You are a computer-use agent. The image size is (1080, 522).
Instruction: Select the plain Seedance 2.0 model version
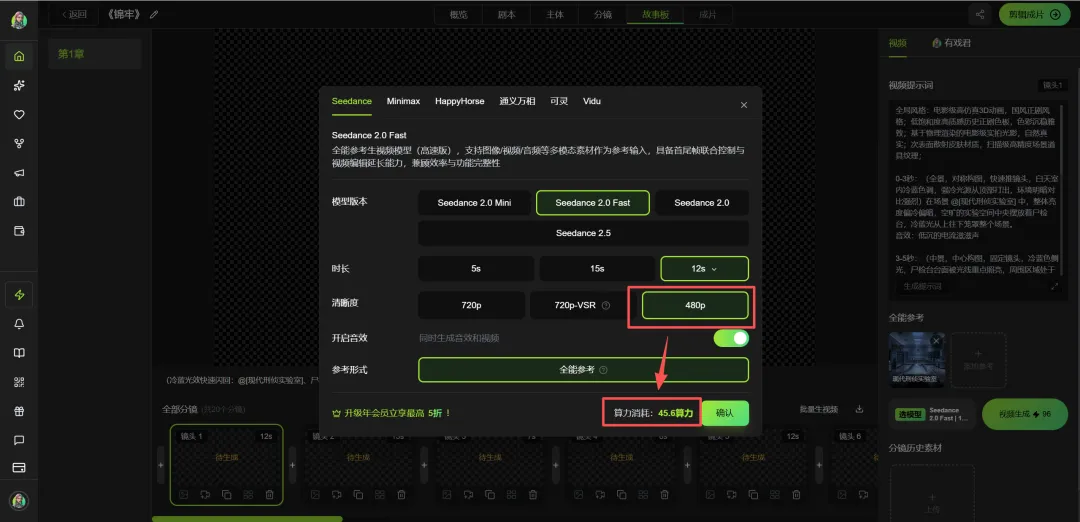(702, 202)
